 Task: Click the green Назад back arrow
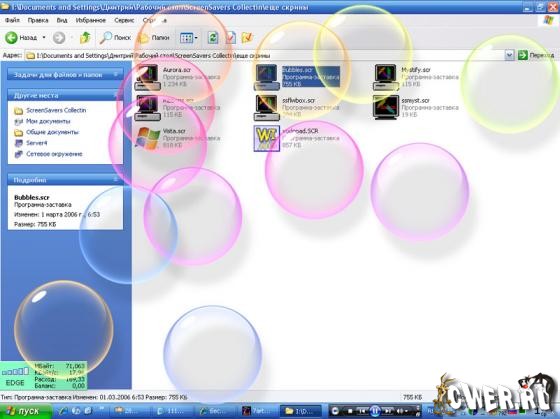coord(11,38)
